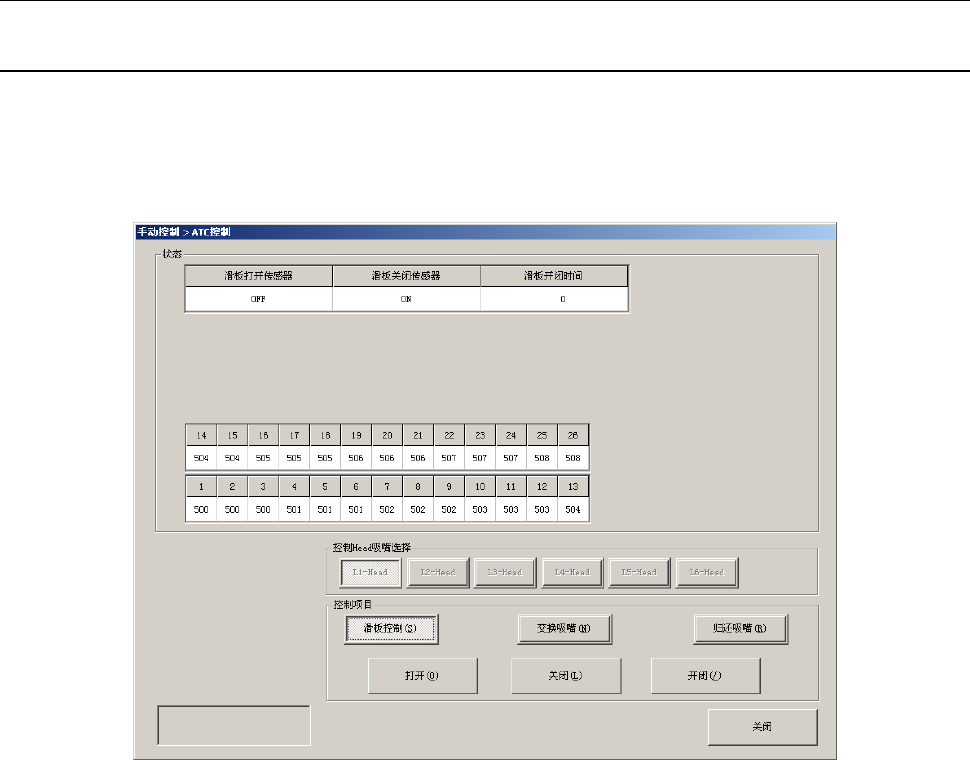Select ATC slot header 25

point(542,435)
